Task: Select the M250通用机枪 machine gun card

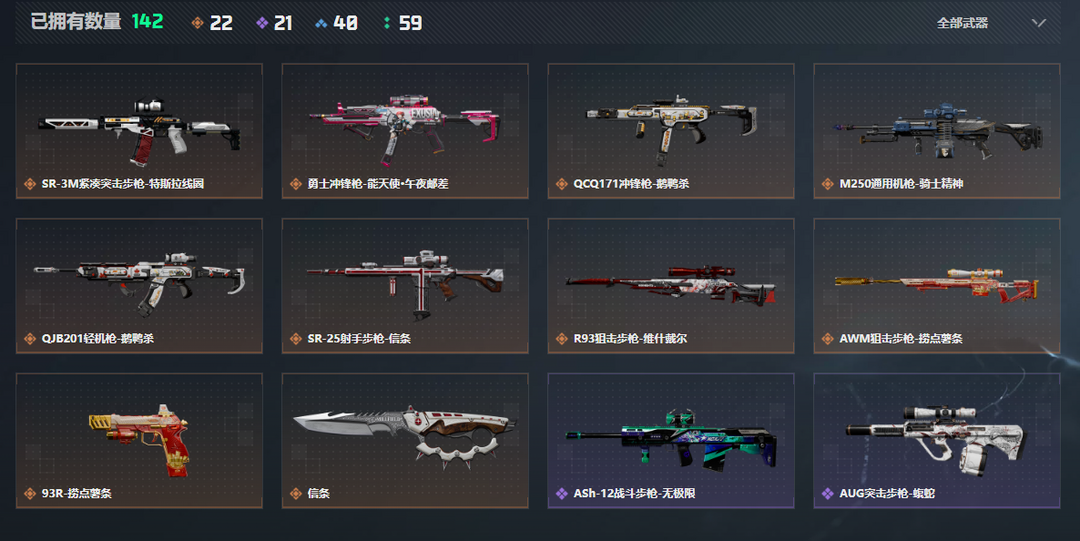Action: click(937, 131)
